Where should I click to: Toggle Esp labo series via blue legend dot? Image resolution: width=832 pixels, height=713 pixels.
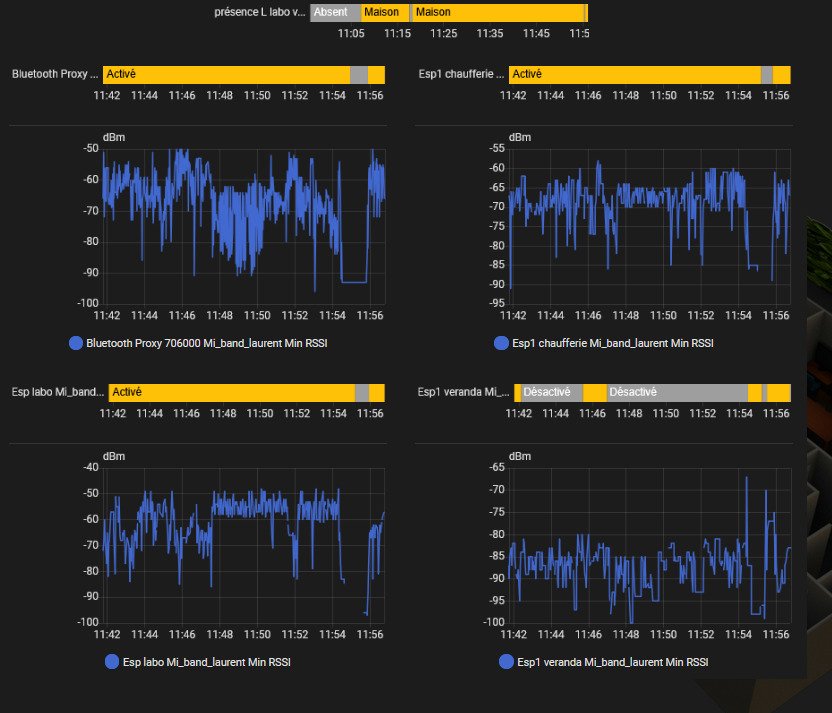[x=111, y=662]
